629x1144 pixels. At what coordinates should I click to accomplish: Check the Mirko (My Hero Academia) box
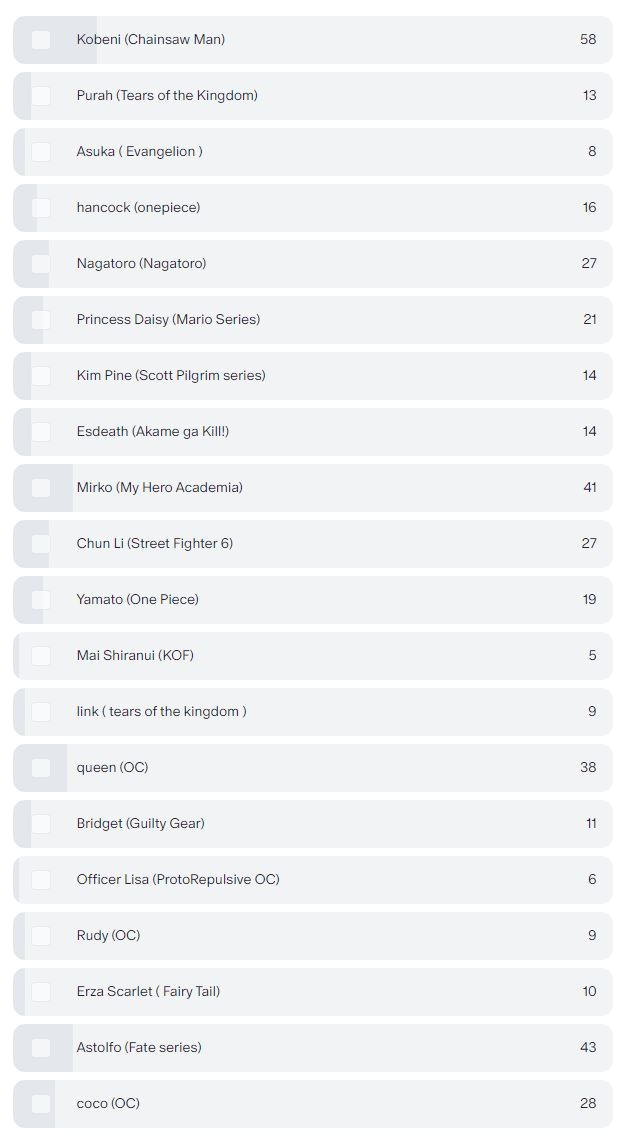[x=41, y=487]
